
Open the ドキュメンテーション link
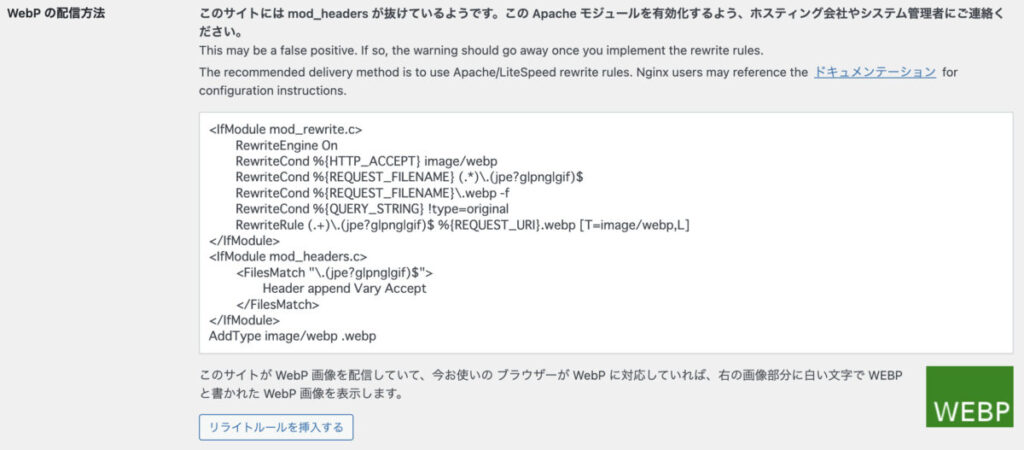point(874,72)
